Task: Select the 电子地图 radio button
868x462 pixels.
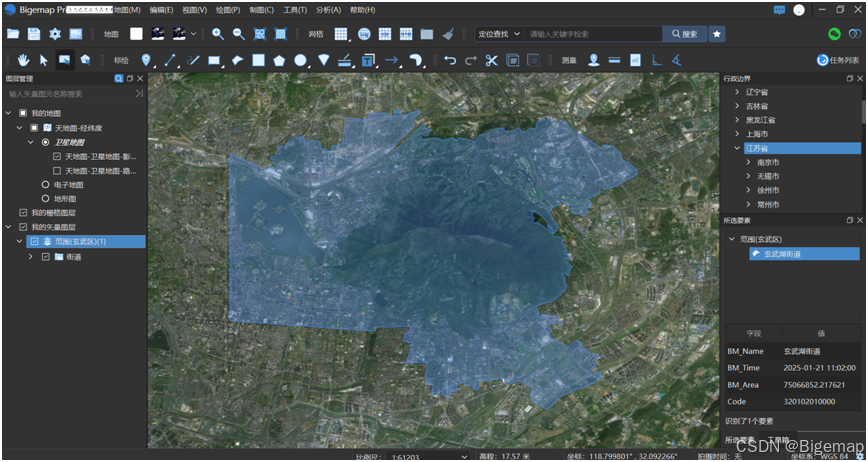Action: coord(45,185)
